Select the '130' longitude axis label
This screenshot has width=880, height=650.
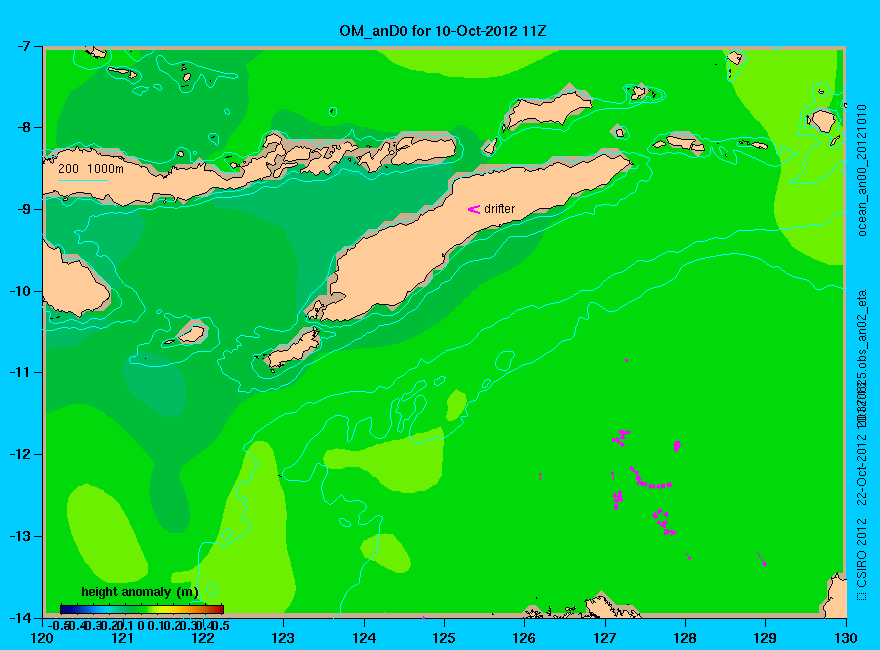[846, 638]
